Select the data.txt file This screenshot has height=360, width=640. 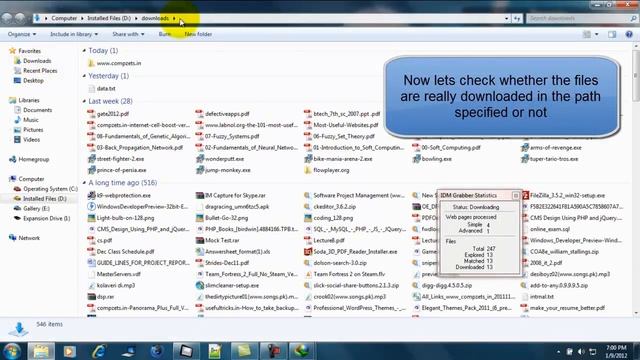(102, 89)
